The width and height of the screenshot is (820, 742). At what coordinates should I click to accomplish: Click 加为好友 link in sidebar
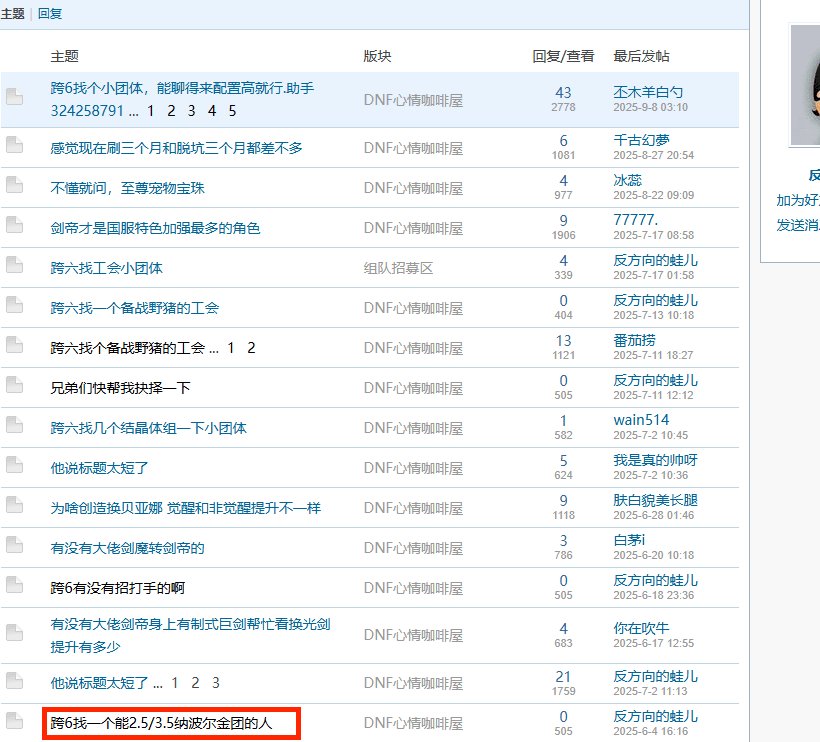(798, 200)
